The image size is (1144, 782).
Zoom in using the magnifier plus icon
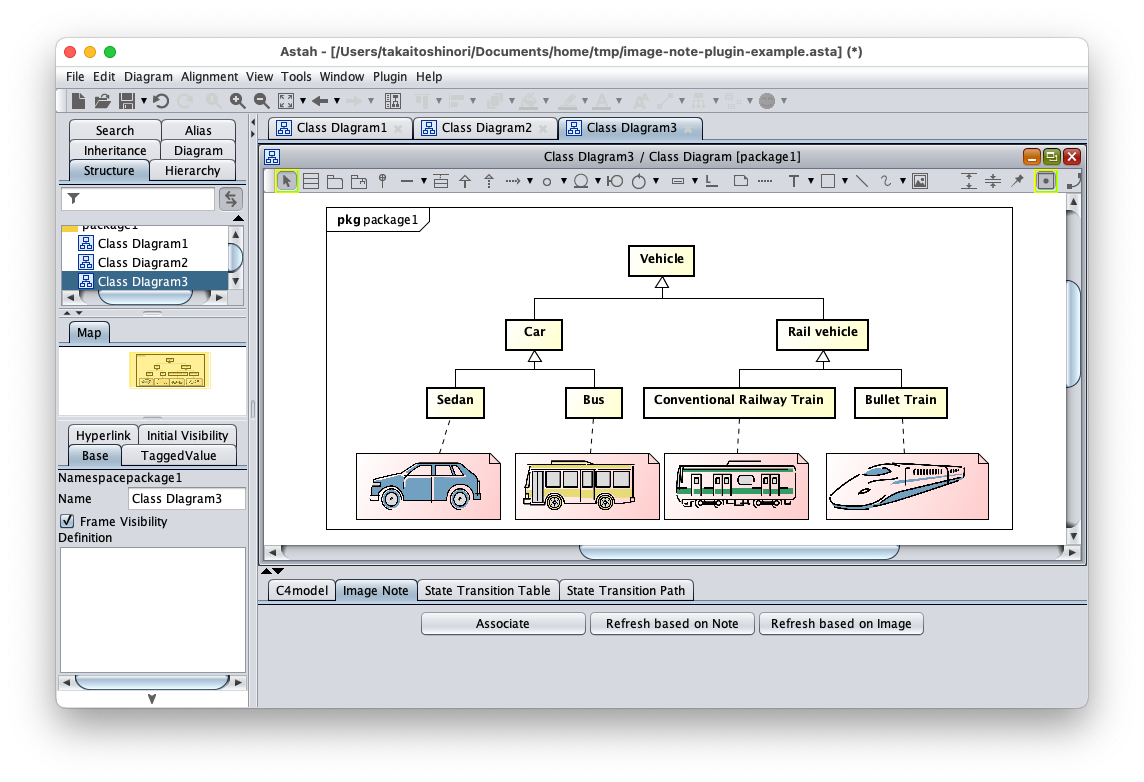point(237,101)
